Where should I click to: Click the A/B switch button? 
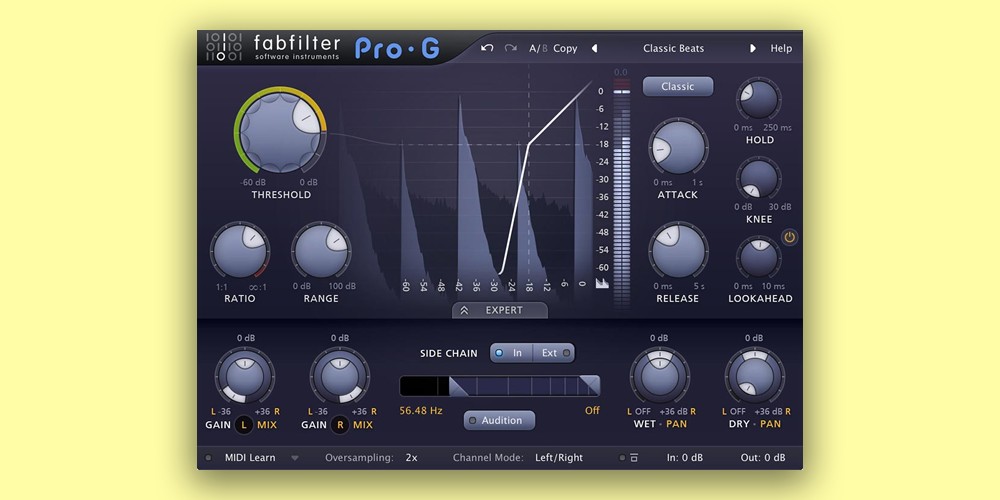coord(537,48)
